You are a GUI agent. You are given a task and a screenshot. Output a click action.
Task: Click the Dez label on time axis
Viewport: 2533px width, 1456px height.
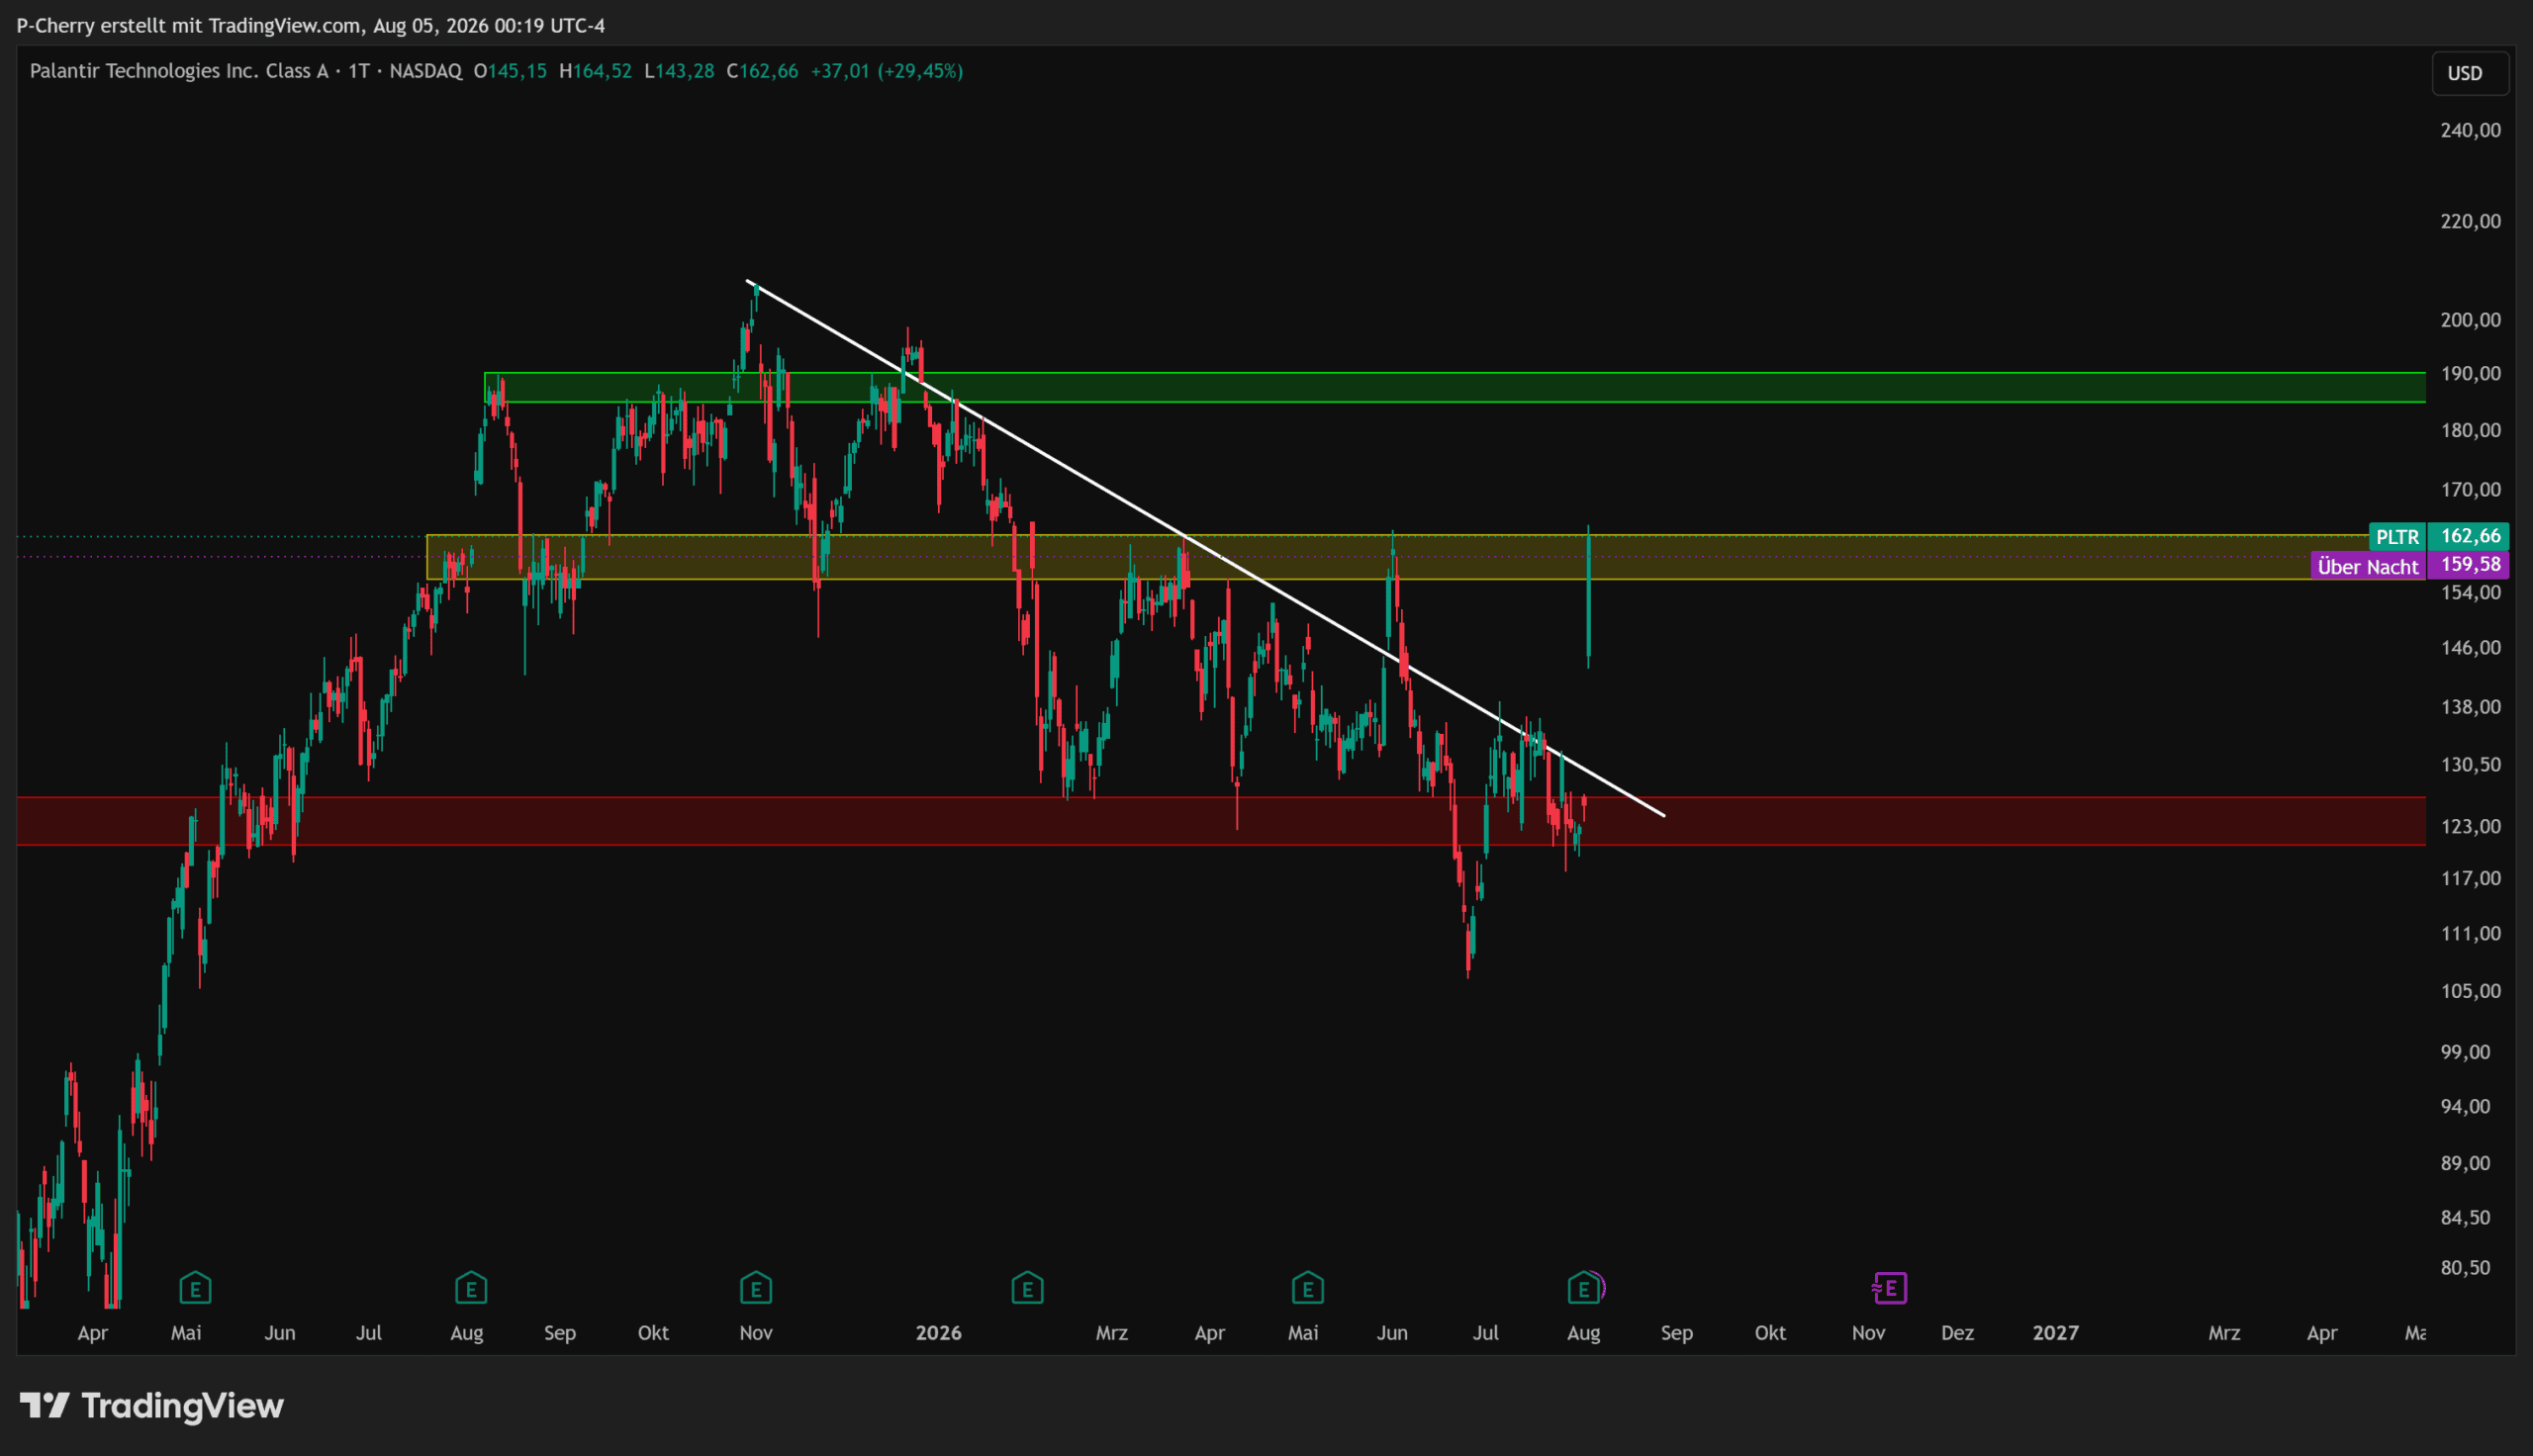(x=1957, y=1333)
